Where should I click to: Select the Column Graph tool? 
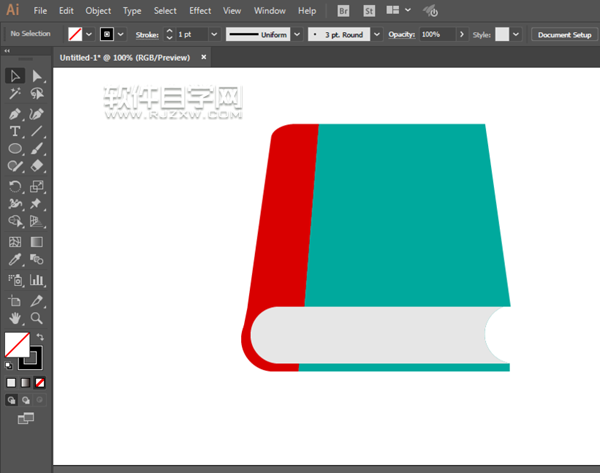37,280
